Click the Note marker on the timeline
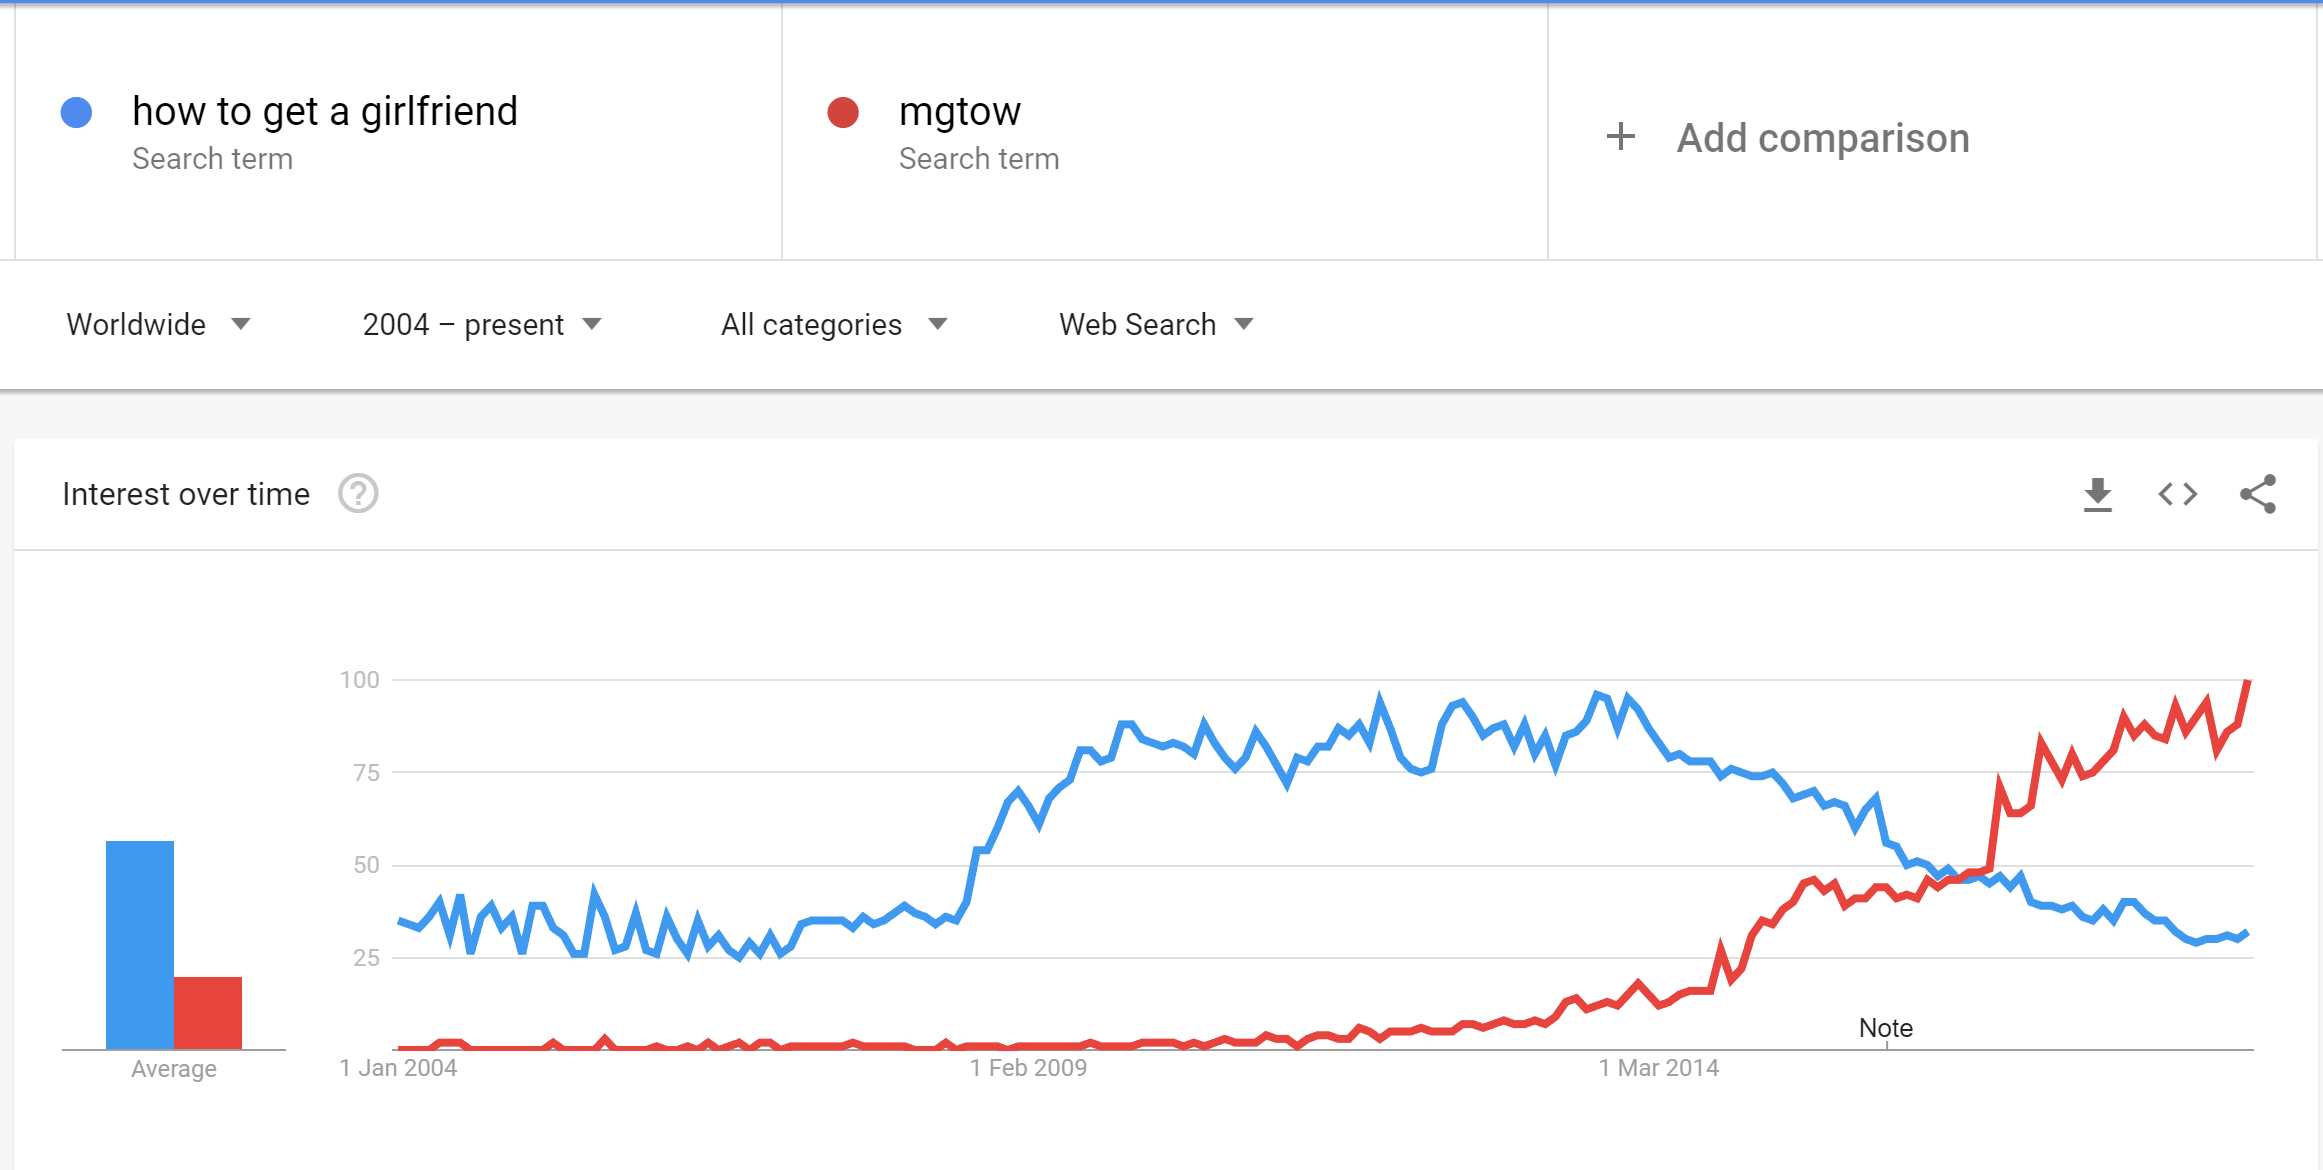Image resolution: width=2323 pixels, height=1170 pixels. click(x=1886, y=1028)
